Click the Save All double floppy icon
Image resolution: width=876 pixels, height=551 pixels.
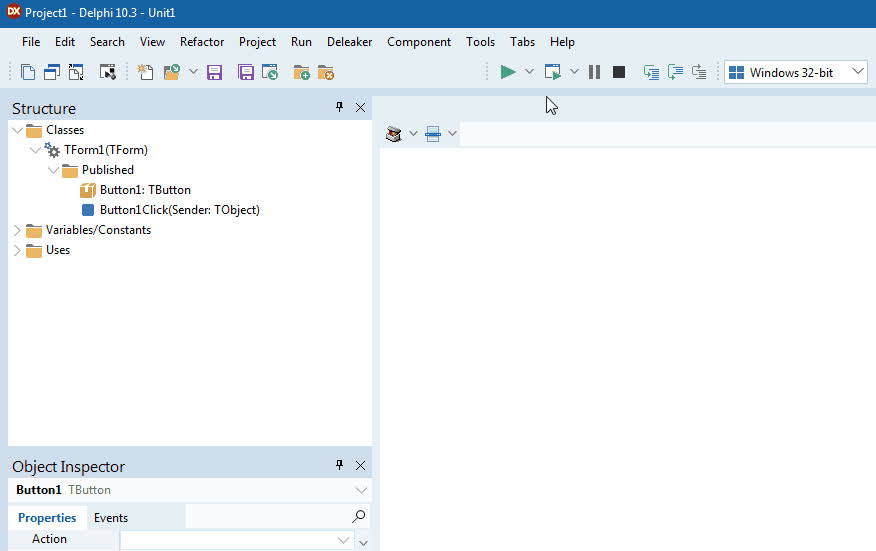tap(245, 72)
